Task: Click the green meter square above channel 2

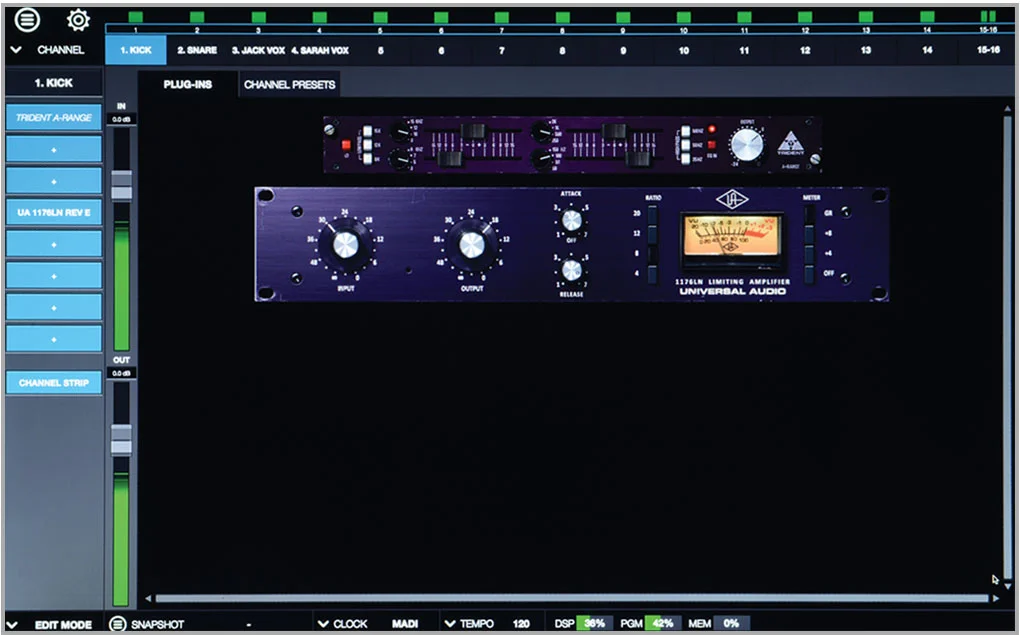Action: point(196,17)
